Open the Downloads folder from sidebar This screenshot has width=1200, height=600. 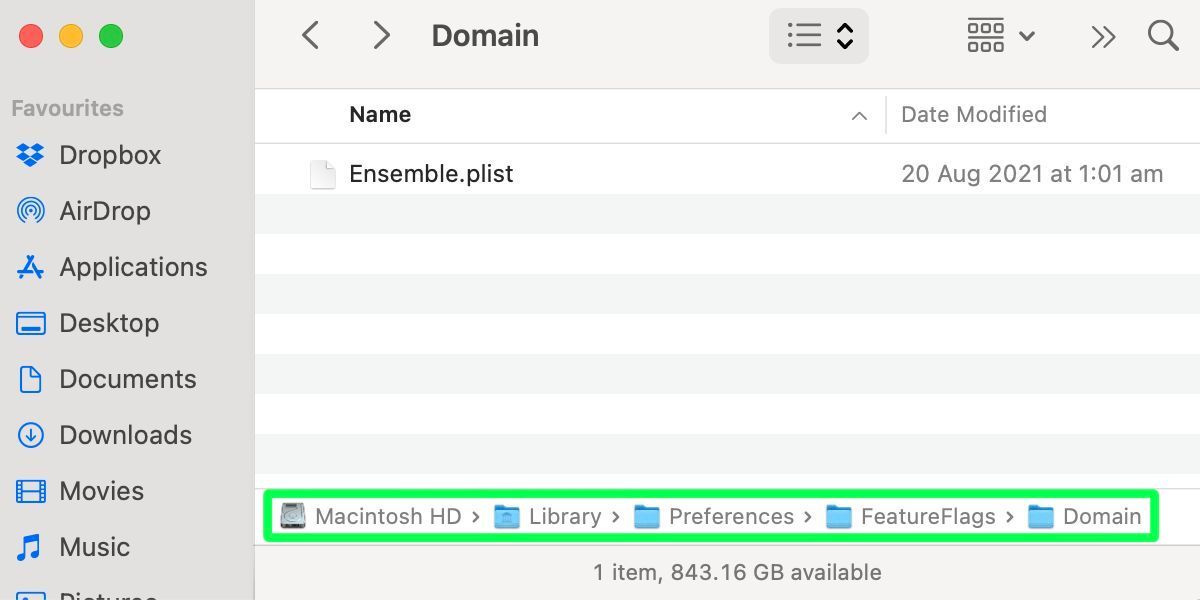(125, 435)
